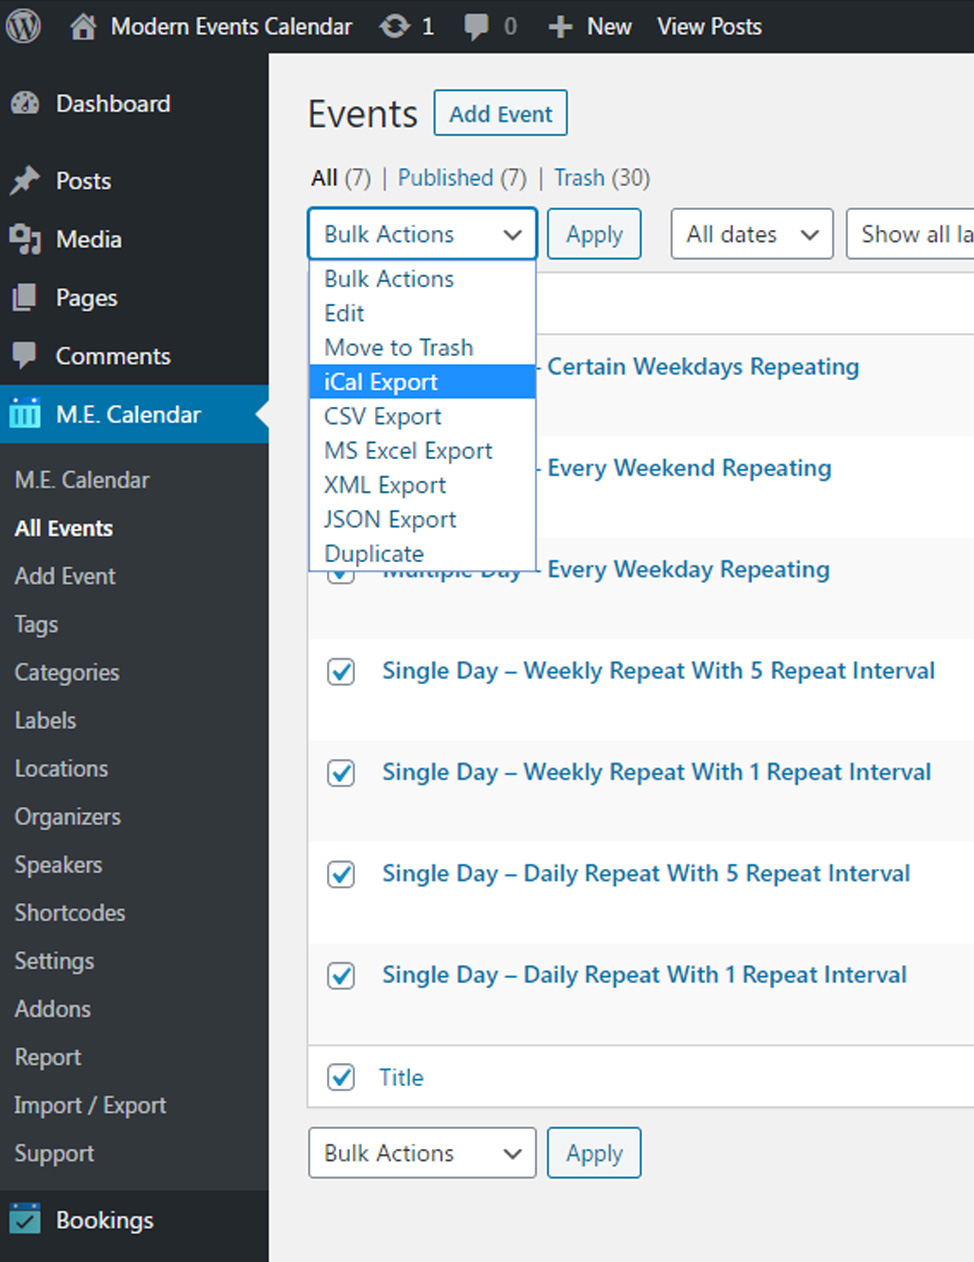Uncheck Daily Repeat With 1 Repeat Interval checkbox
The image size is (974, 1262).
341,975
